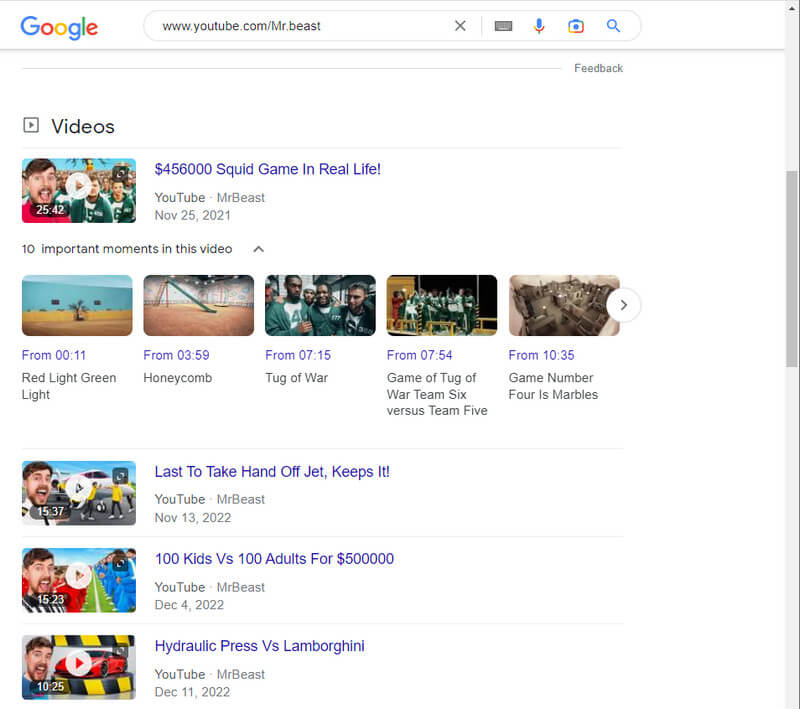Search by image using camera icon
Viewport: 800px width, 709px height.
(576, 26)
